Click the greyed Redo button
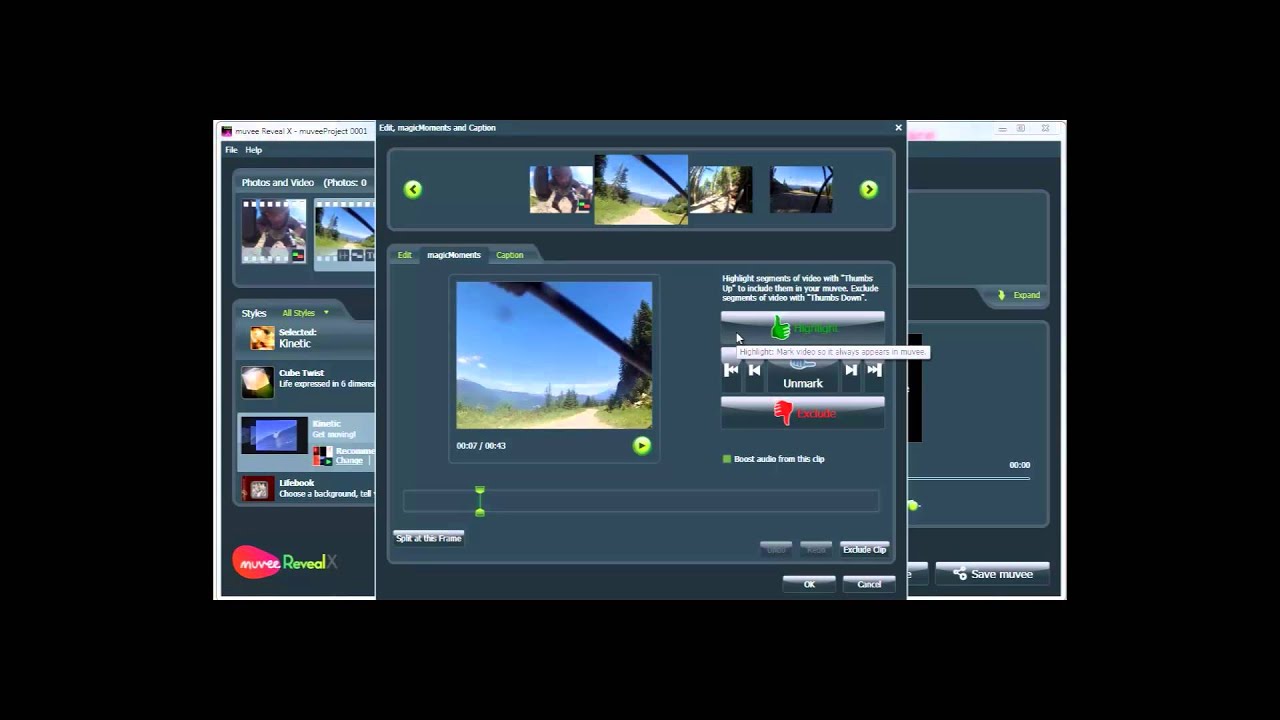1280x720 pixels. tap(816, 549)
